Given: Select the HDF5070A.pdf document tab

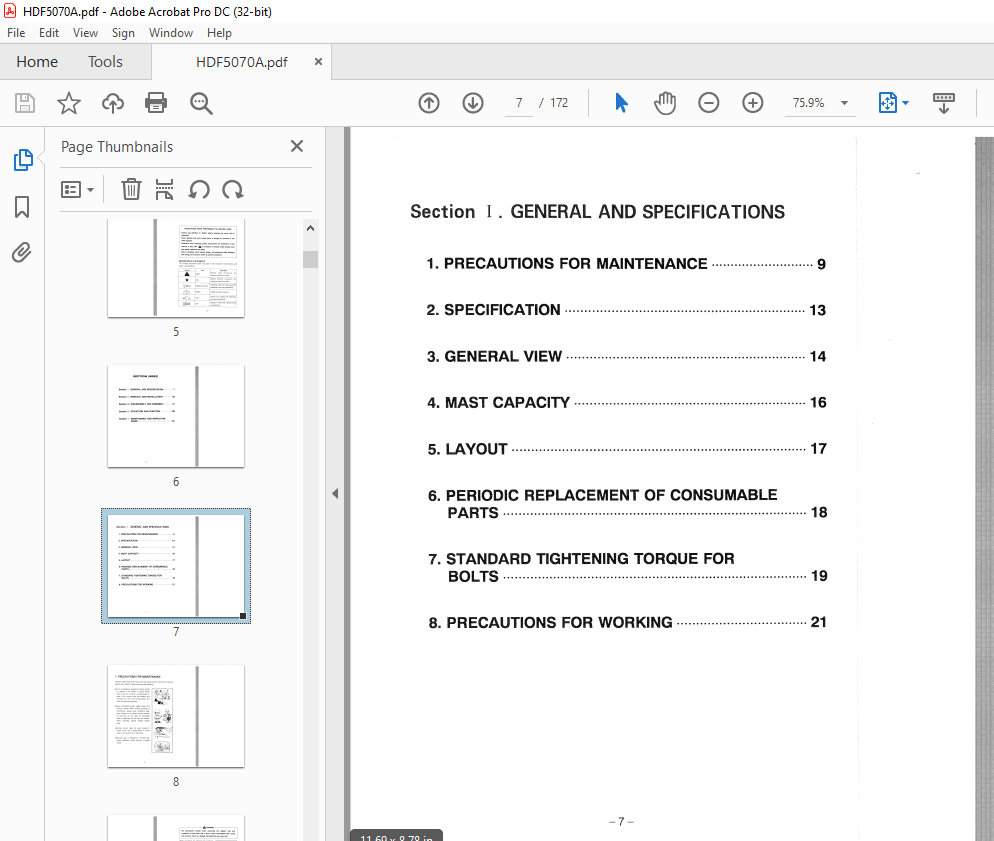Looking at the screenshot, I should [x=242, y=61].
